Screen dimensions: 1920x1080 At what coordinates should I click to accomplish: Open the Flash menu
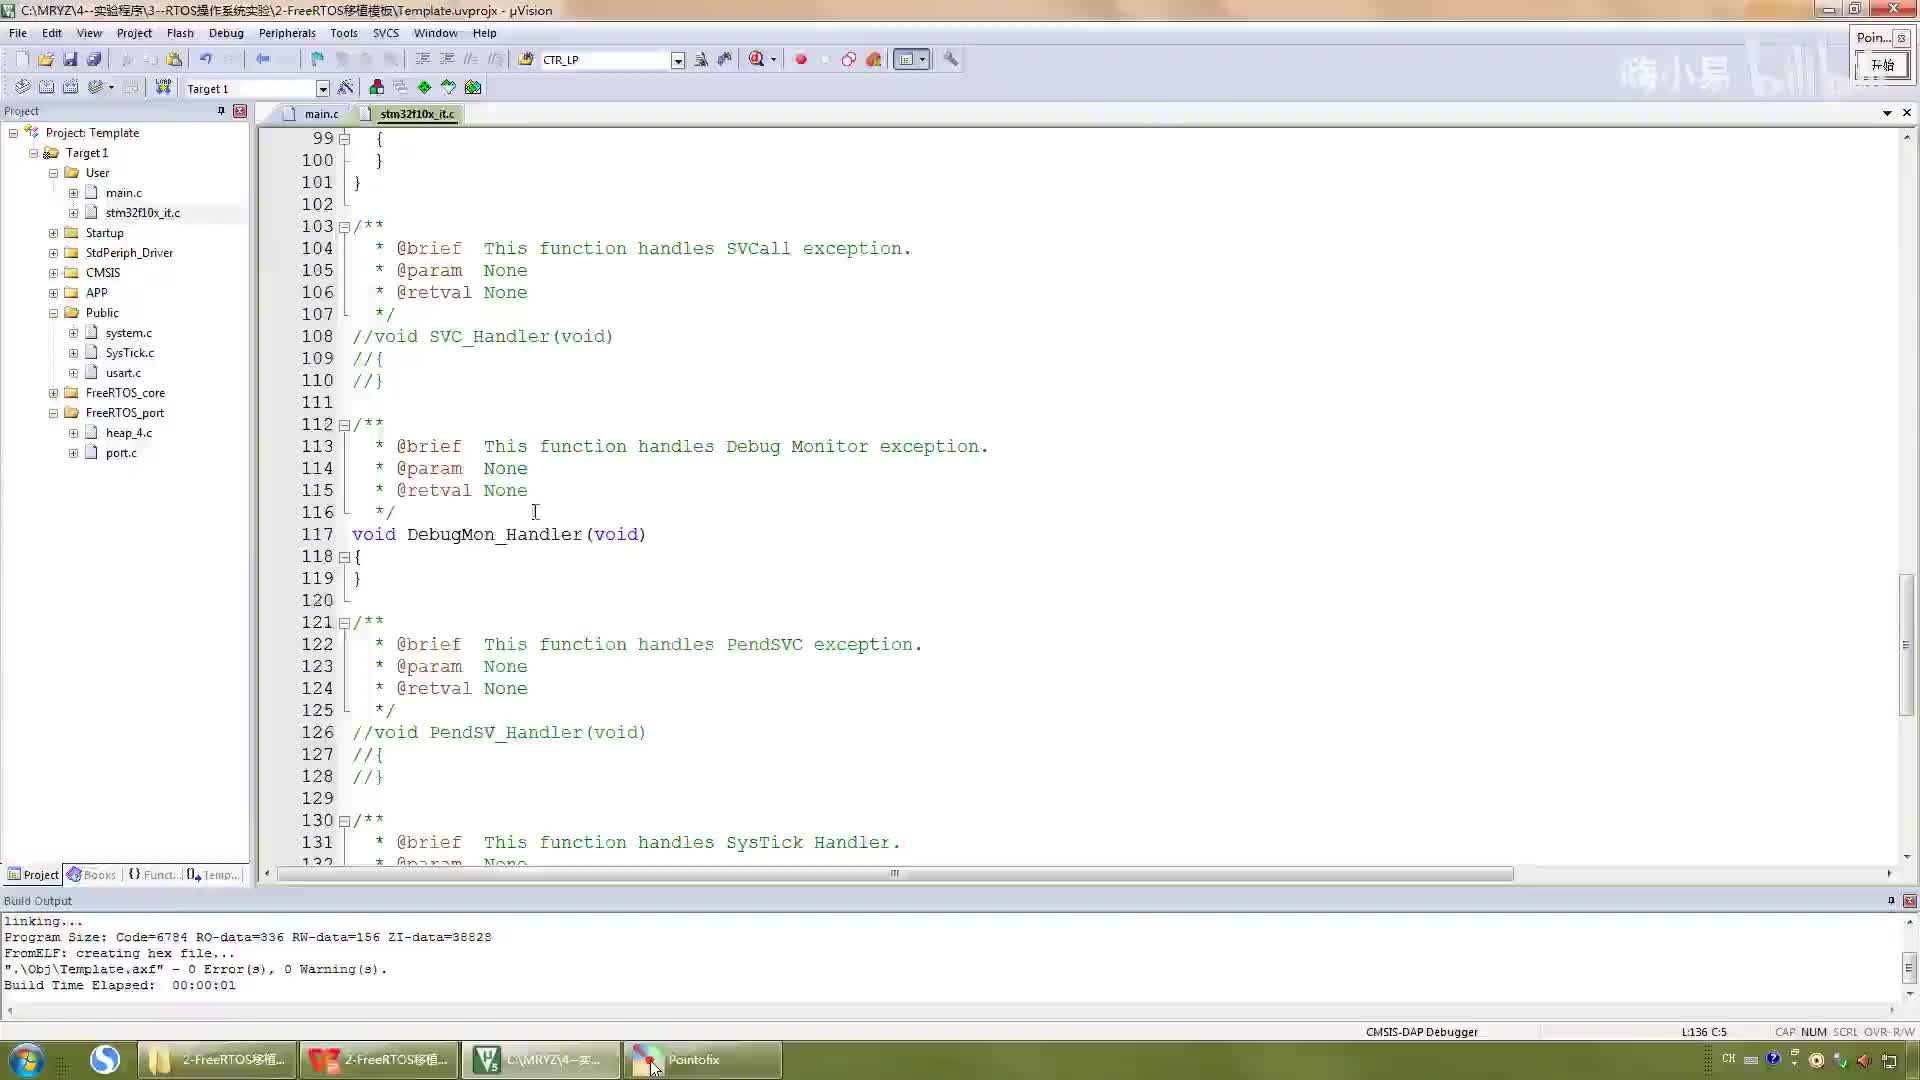click(x=180, y=33)
